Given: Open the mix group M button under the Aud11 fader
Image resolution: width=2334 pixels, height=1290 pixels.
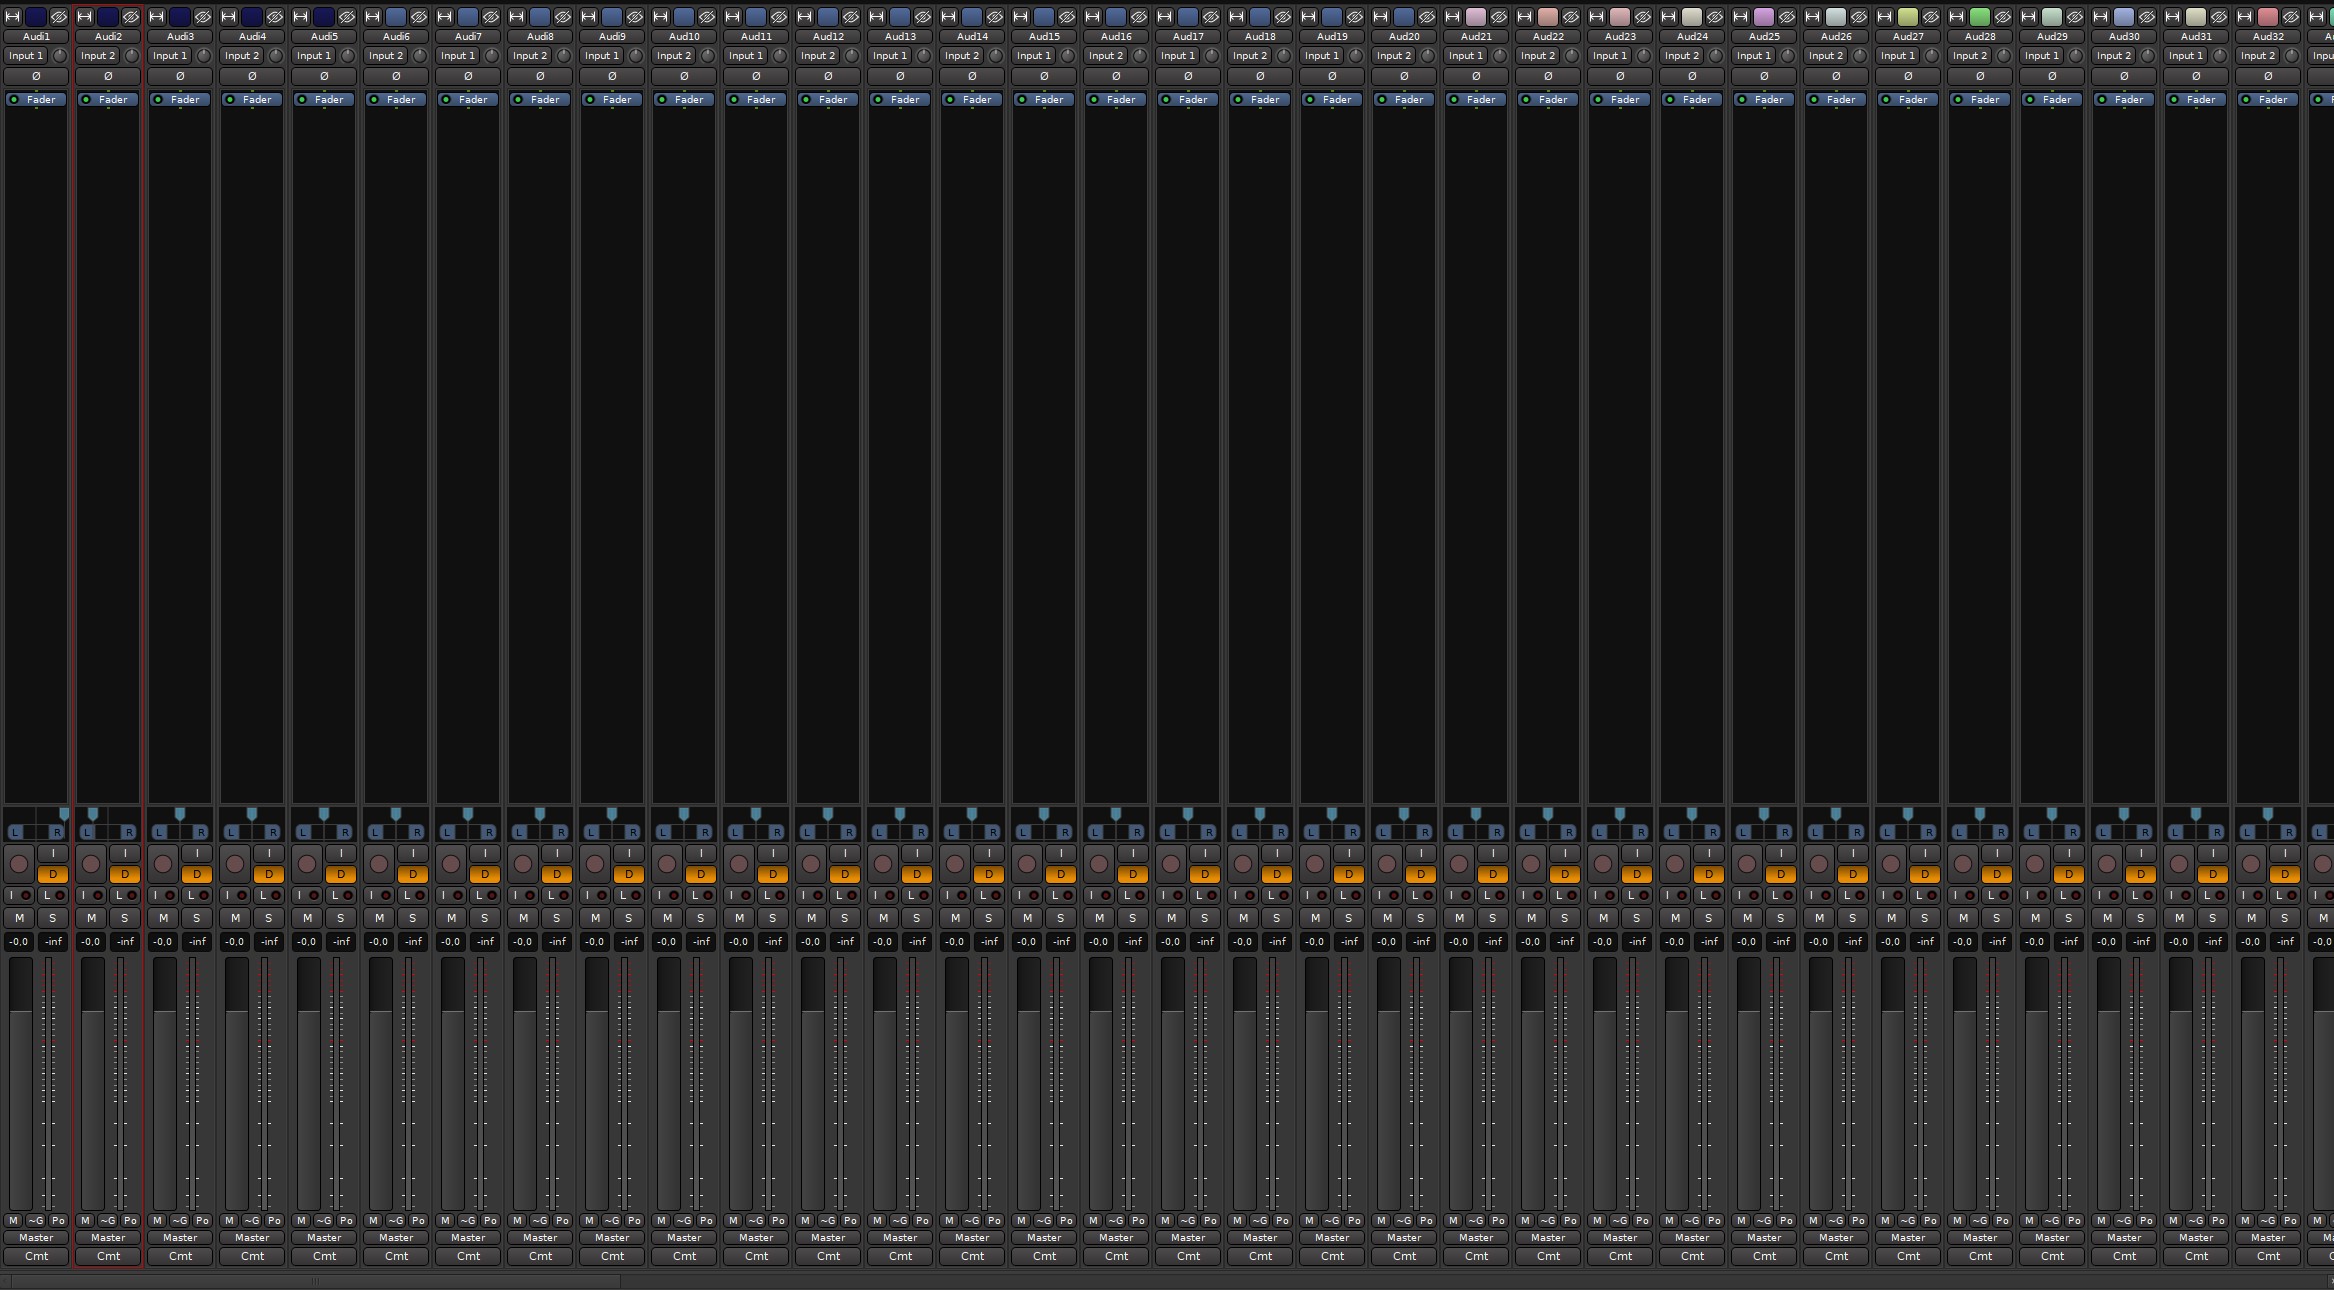Looking at the screenshot, I should click(734, 1220).
